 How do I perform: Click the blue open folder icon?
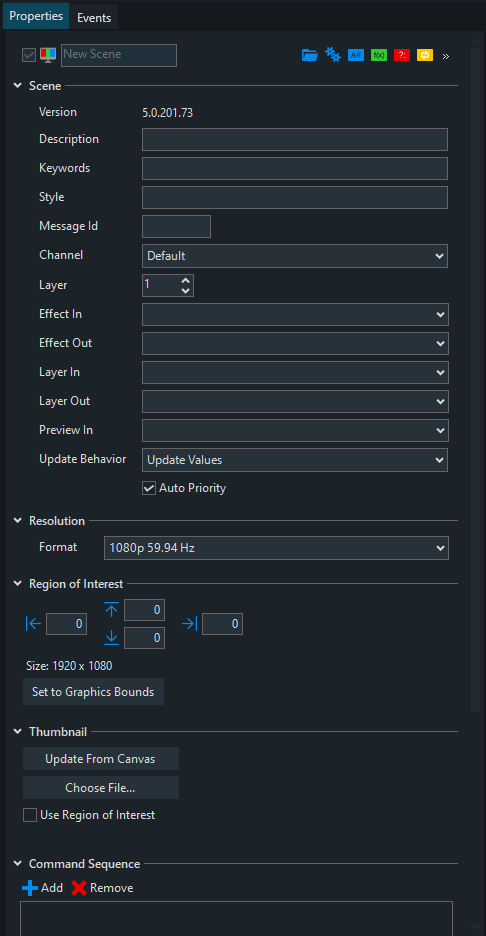309,55
